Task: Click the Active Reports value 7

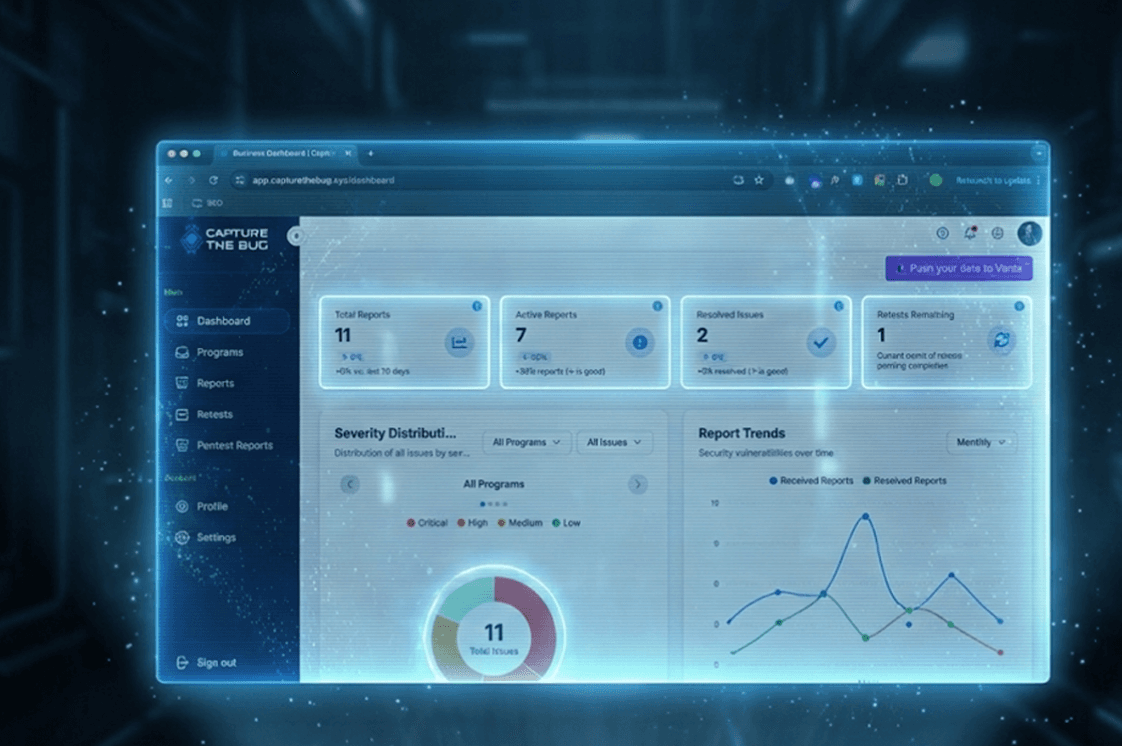Action: [521, 335]
